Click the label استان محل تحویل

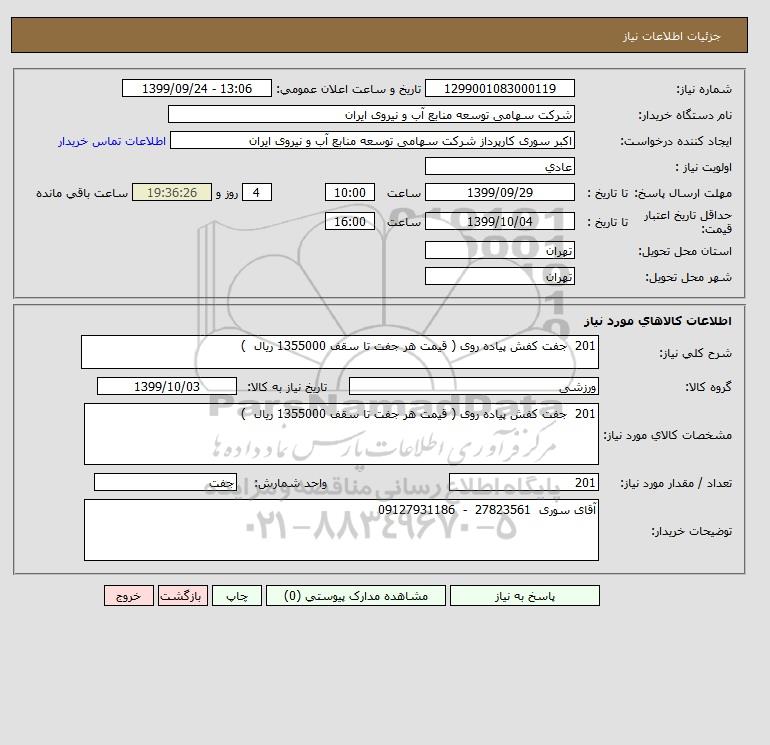pos(685,251)
